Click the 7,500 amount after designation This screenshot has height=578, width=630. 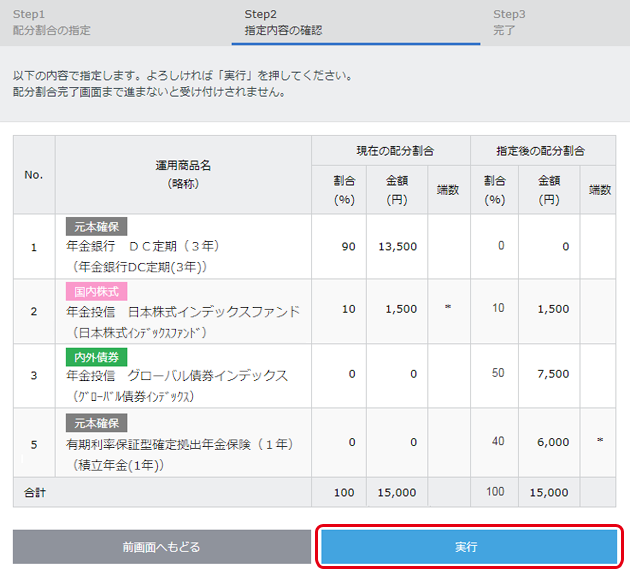pos(553,374)
